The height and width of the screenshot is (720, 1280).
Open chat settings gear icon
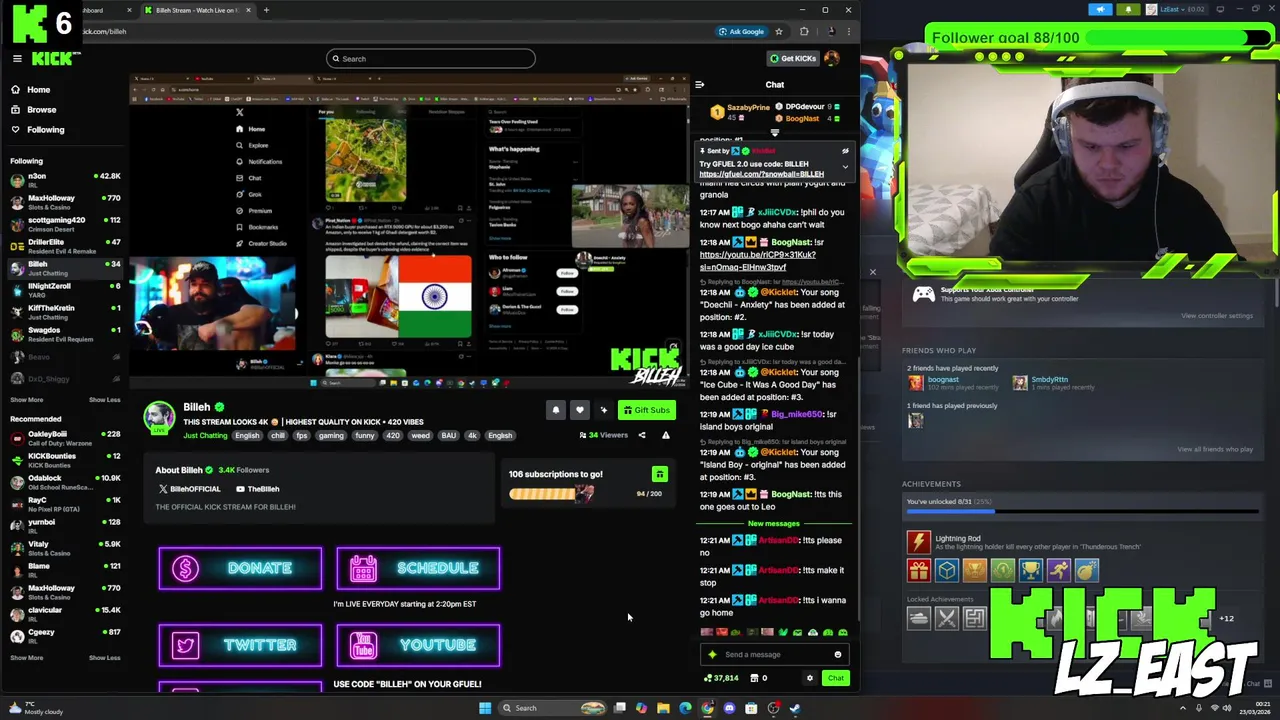[810, 678]
